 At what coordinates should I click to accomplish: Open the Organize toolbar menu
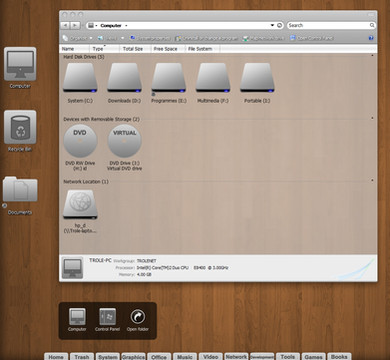point(78,38)
